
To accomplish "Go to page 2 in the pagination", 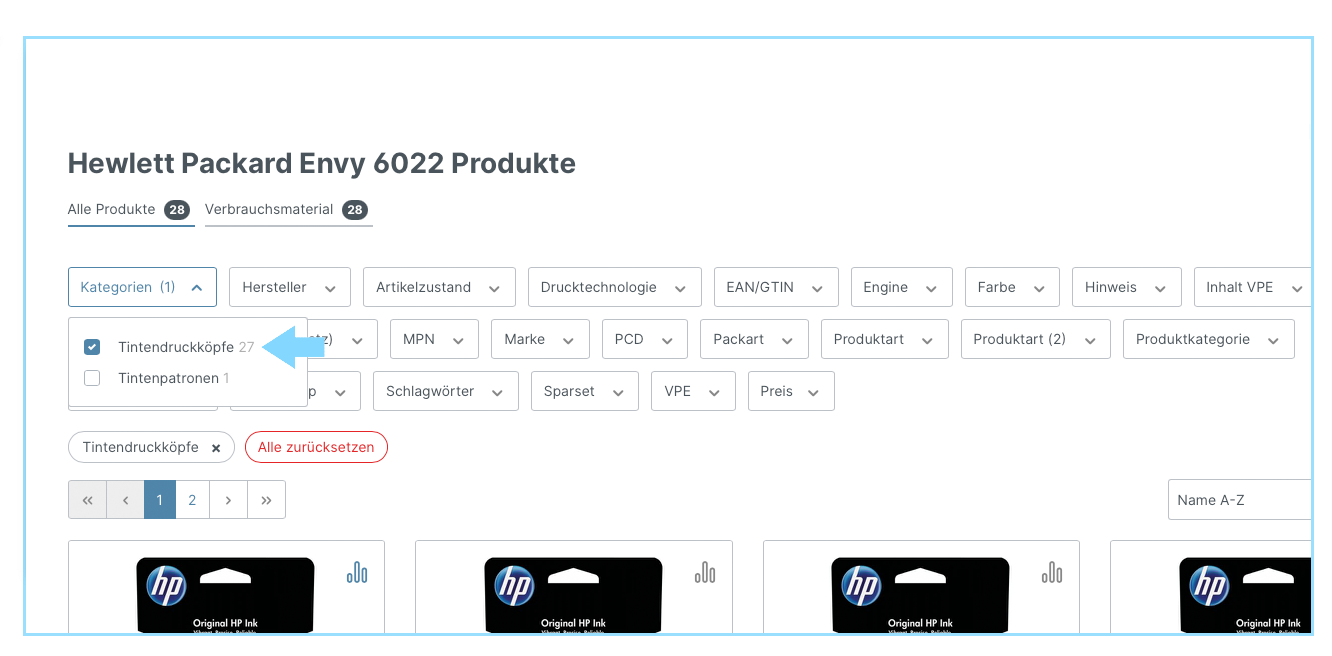I will [192, 500].
